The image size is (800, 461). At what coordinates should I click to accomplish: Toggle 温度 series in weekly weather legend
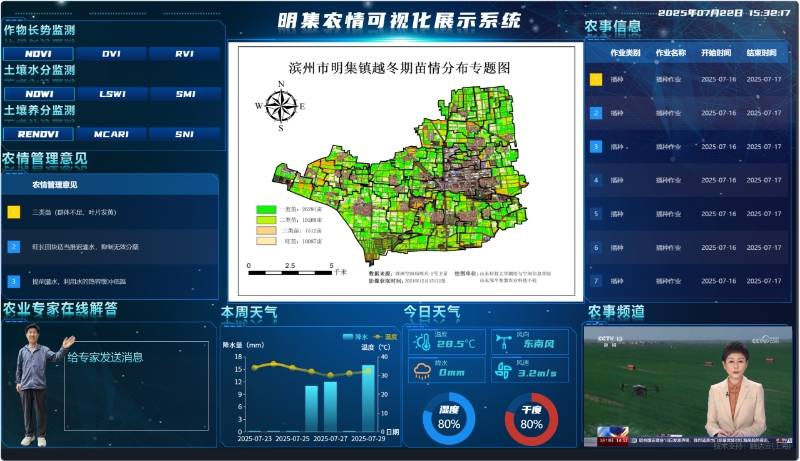384,337
